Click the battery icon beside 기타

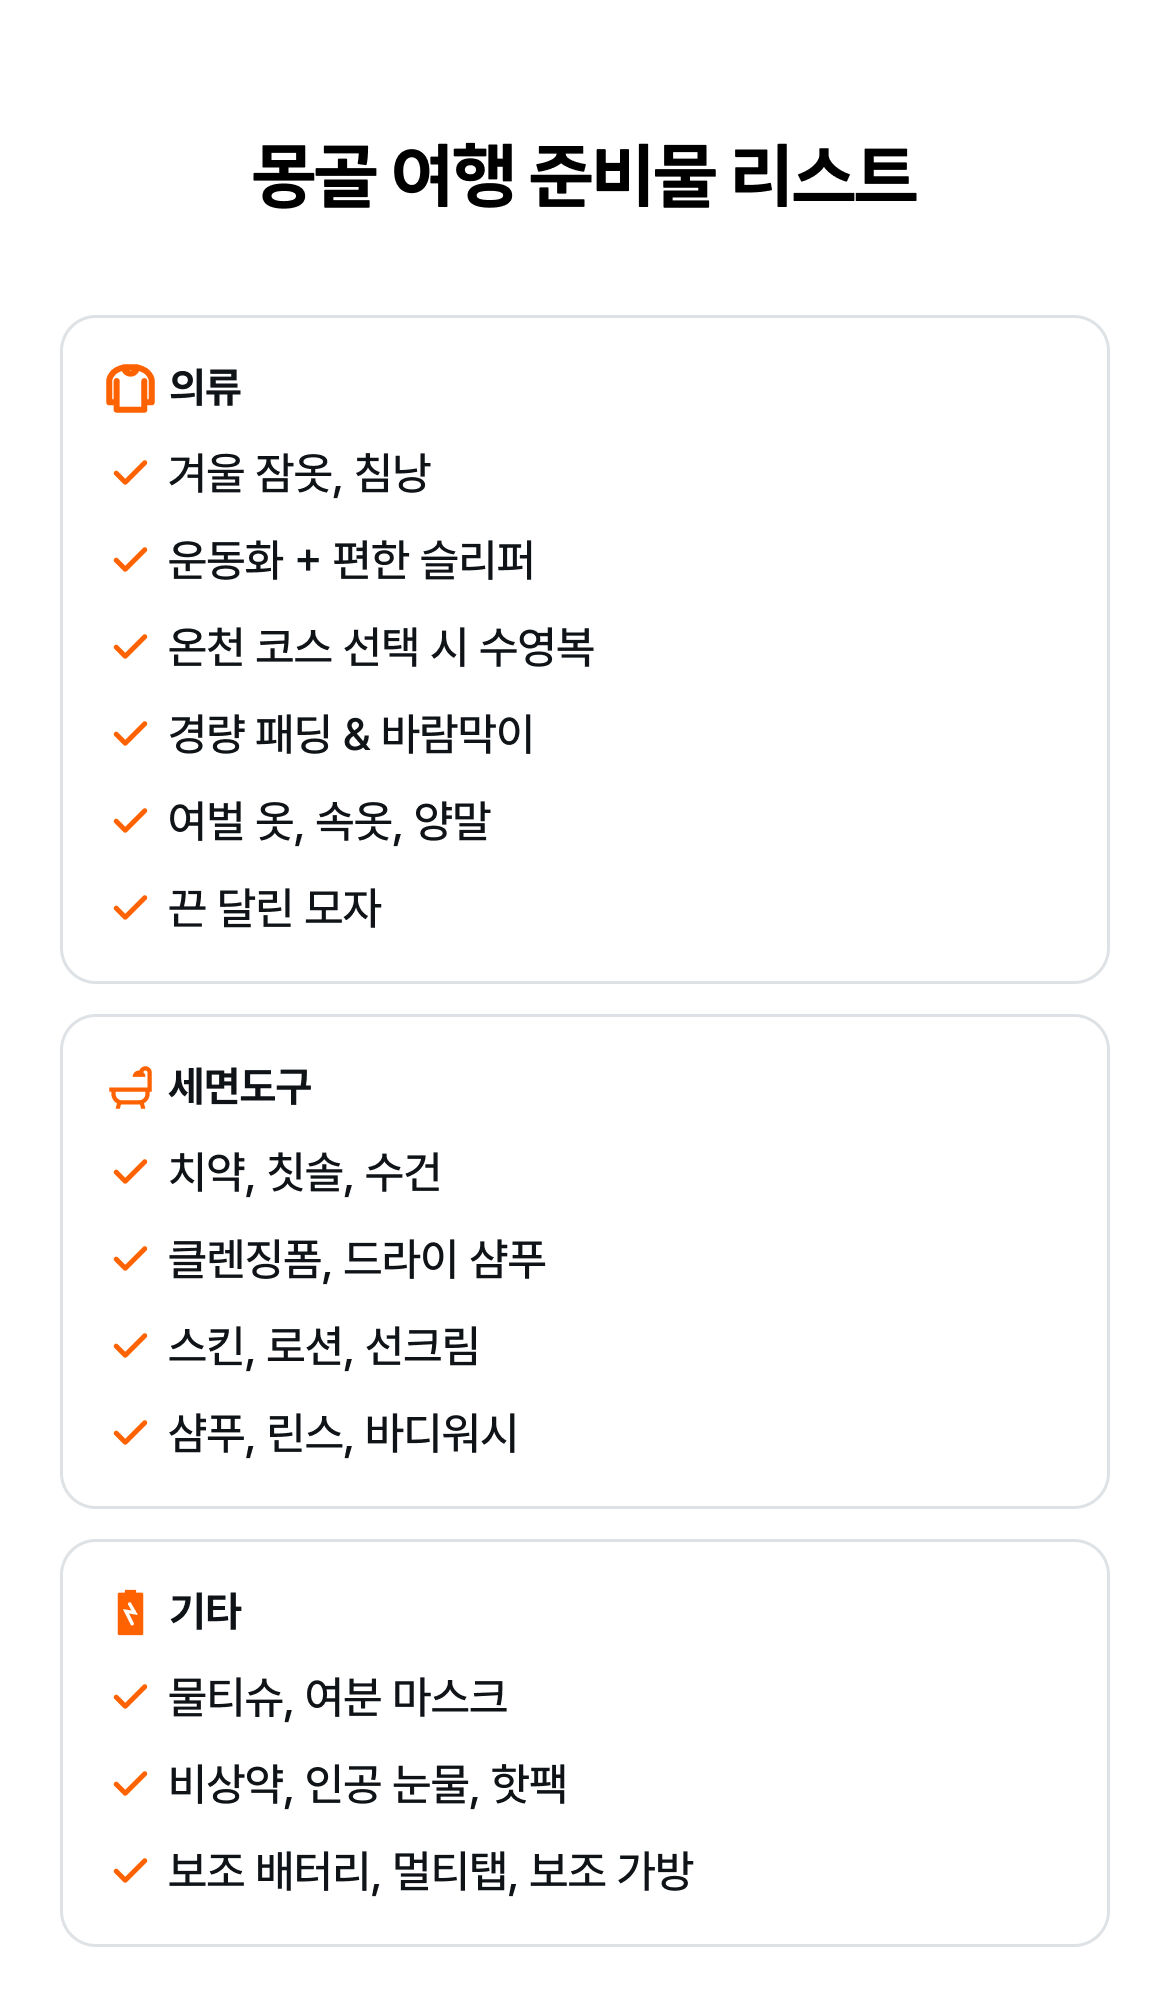(x=130, y=1612)
